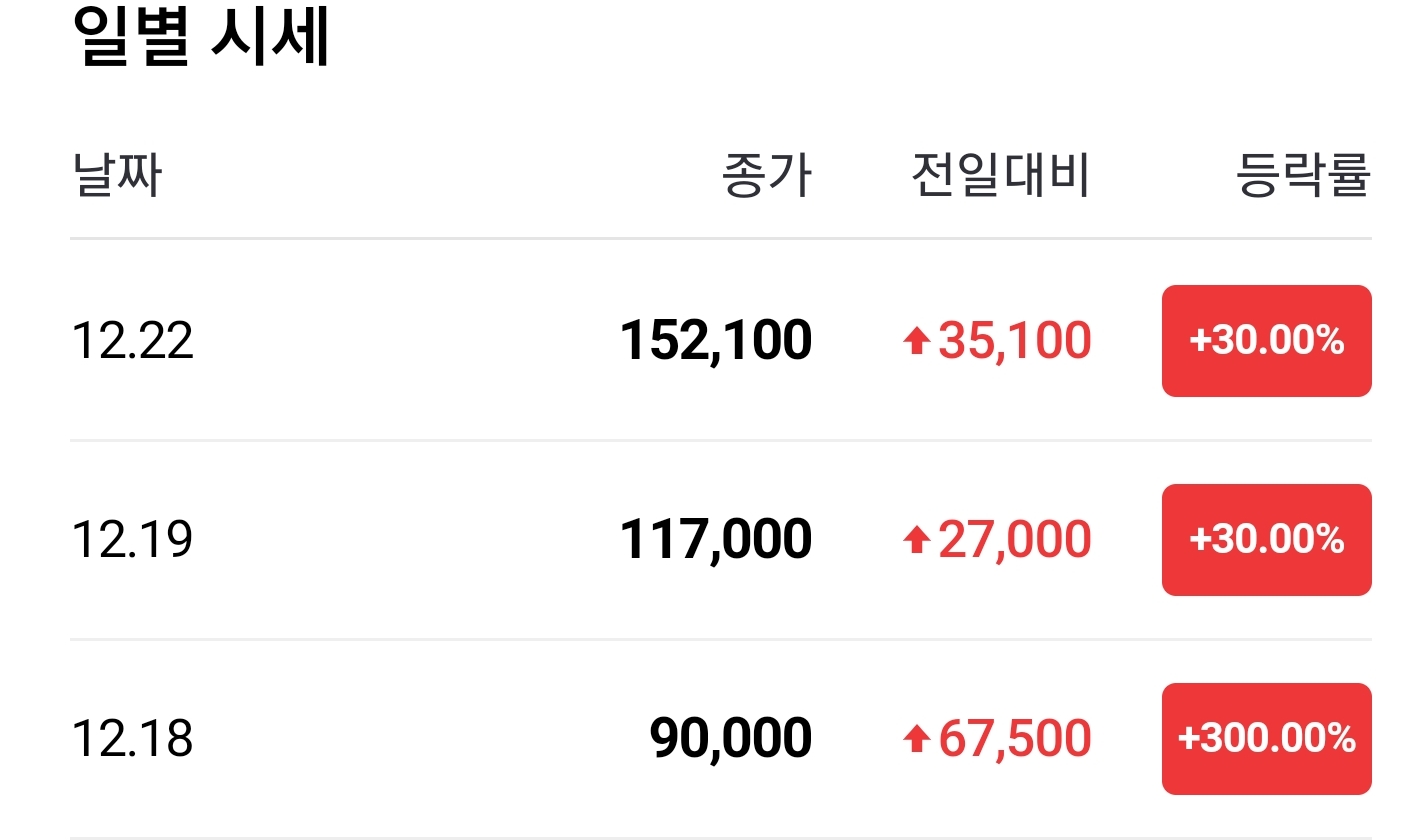Select the 등락률 column header
Screen dimensions: 1420x840
[1304, 176]
